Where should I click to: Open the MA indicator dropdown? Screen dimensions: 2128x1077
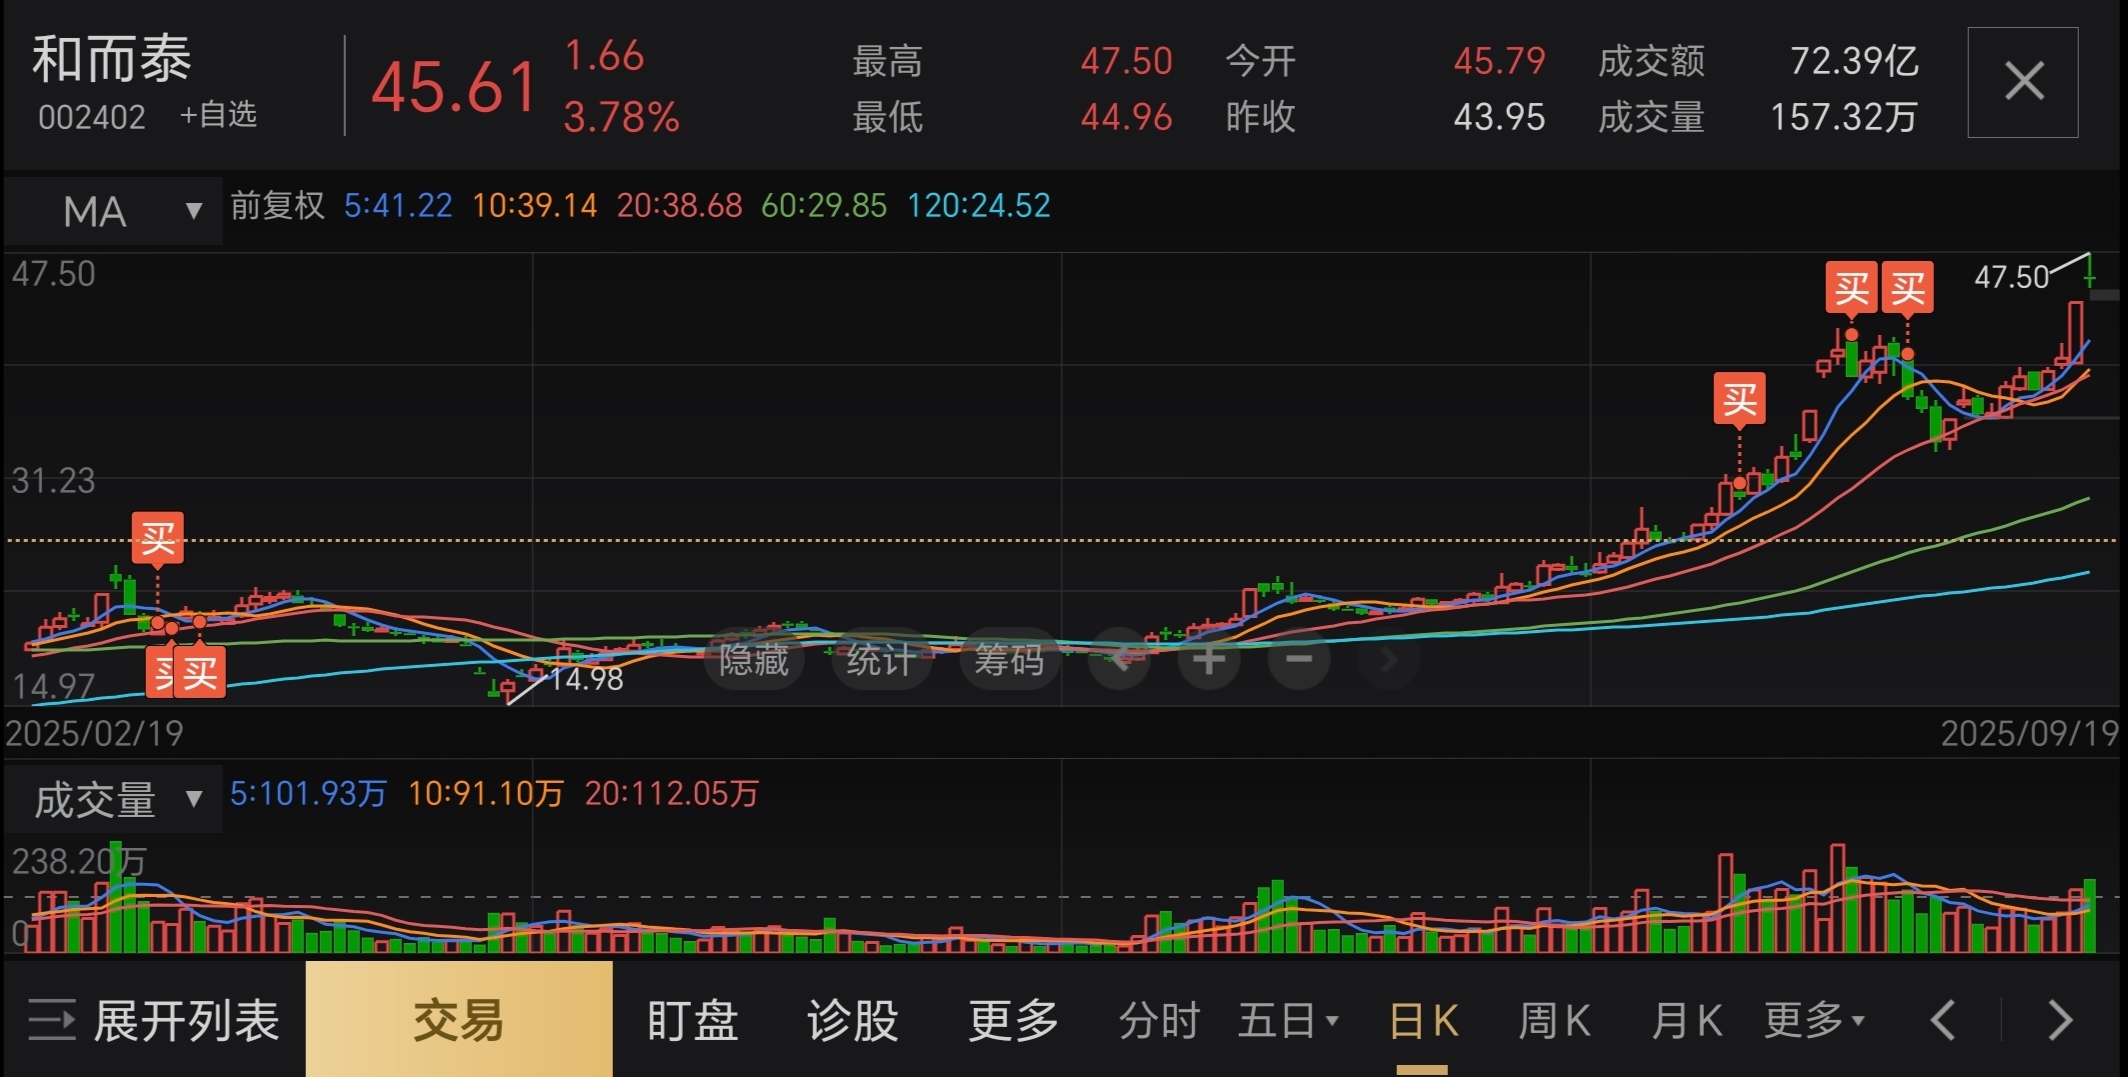point(113,211)
